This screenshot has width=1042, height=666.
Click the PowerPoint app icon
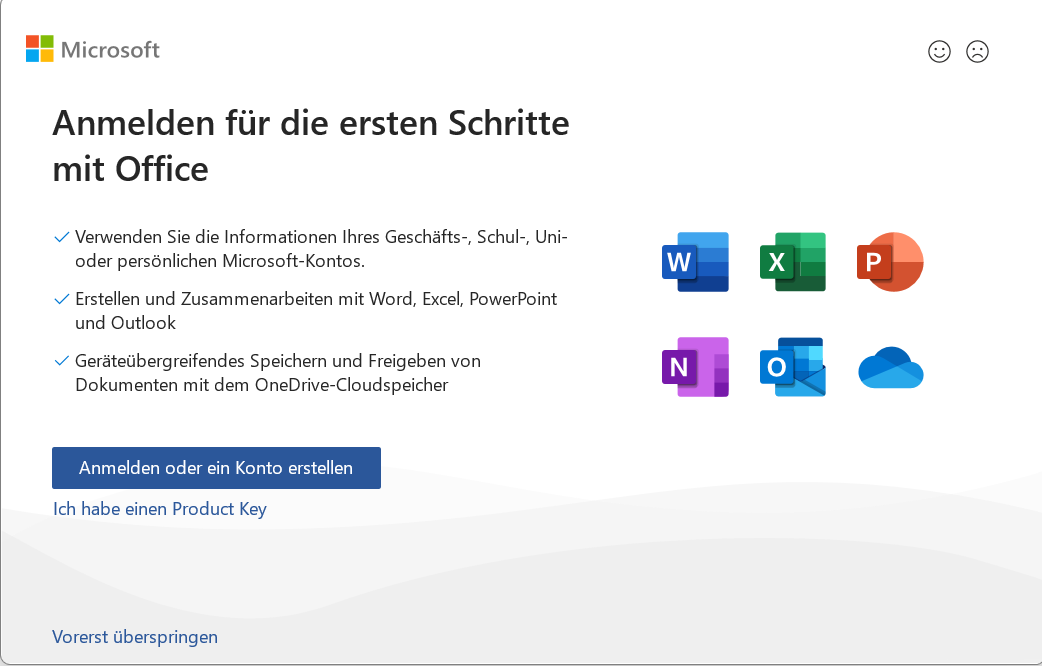tap(889, 262)
